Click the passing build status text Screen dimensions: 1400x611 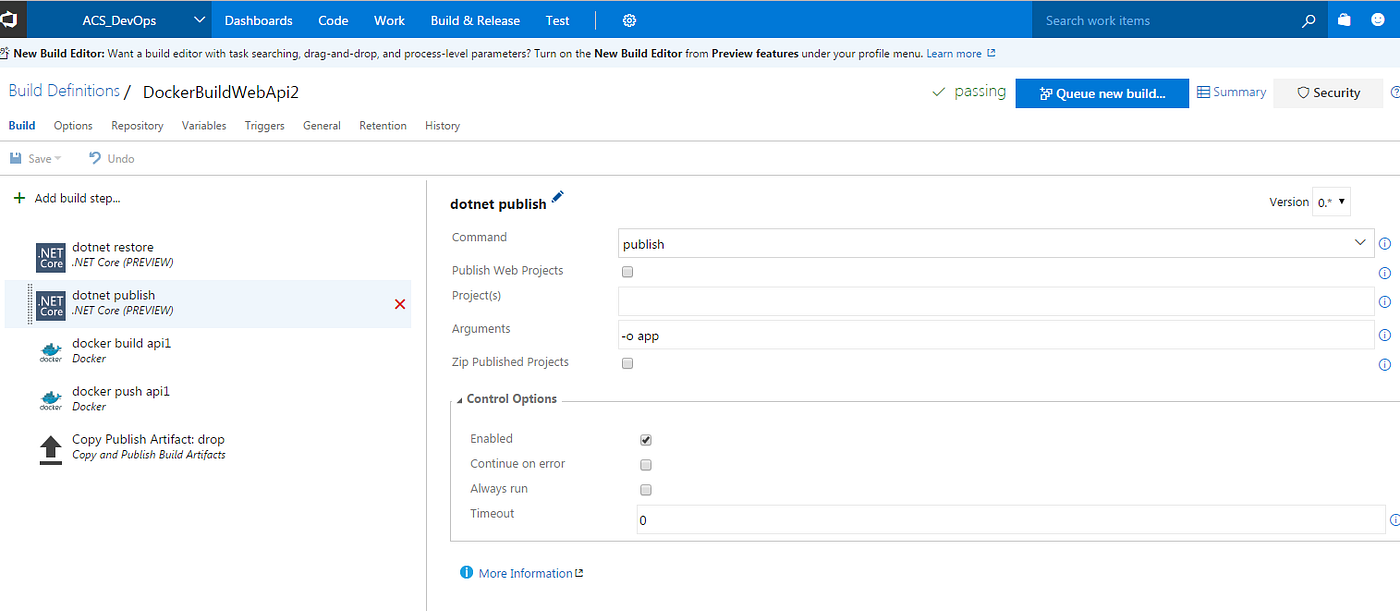[980, 91]
